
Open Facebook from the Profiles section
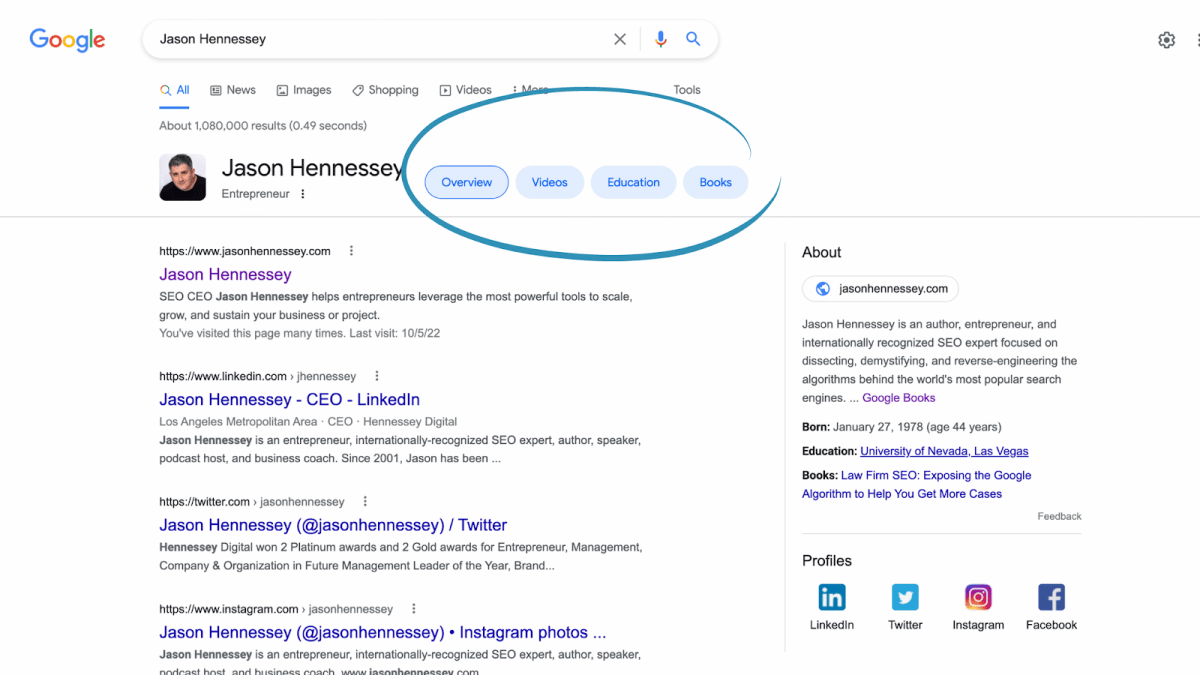[x=1051, y=597]
